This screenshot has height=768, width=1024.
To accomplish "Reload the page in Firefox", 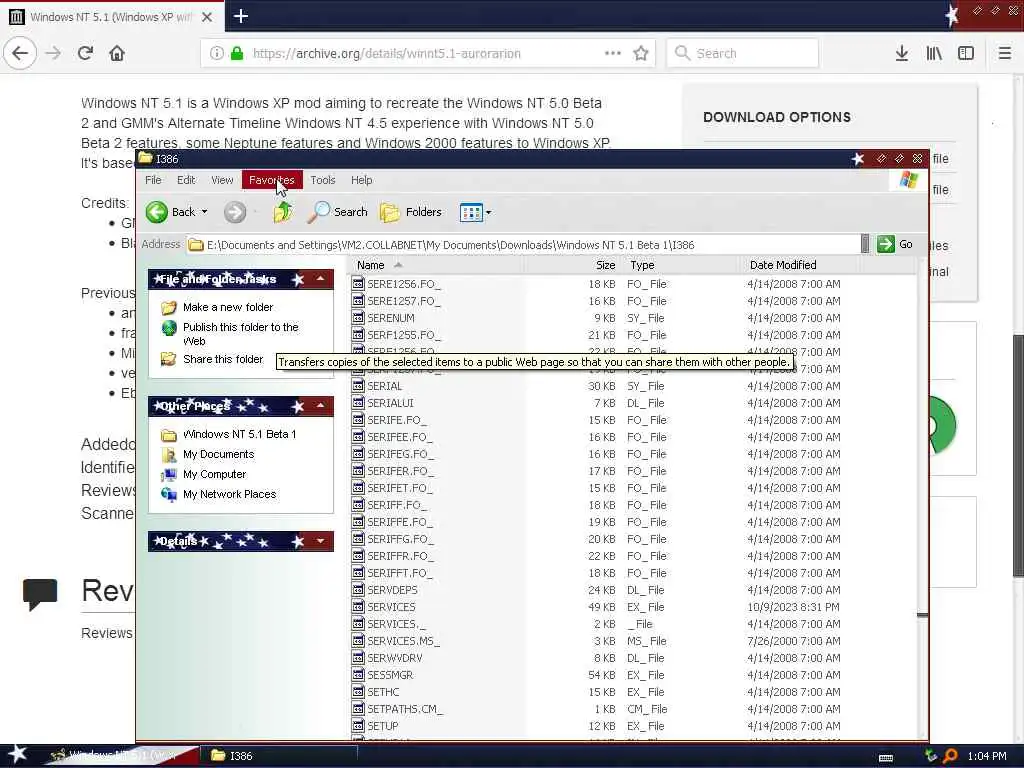I will click(x=86, y=53).
